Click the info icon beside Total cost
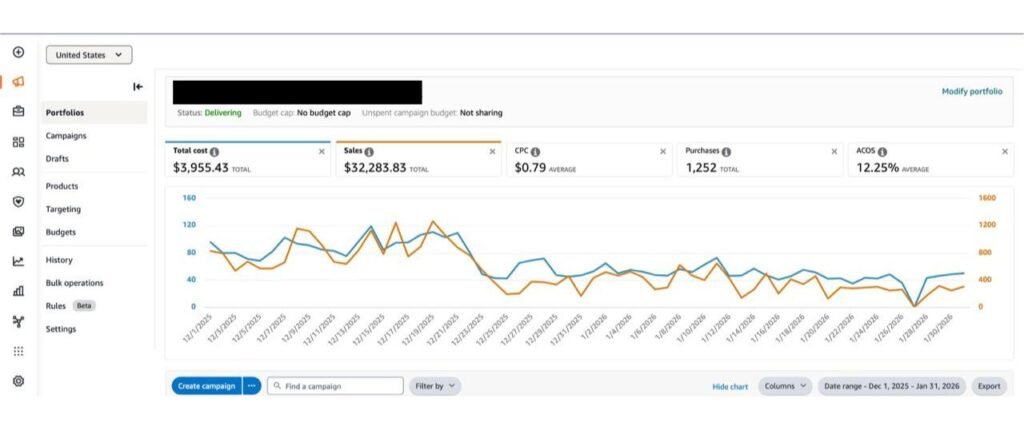1024x430 pixels. pos(214,152)
